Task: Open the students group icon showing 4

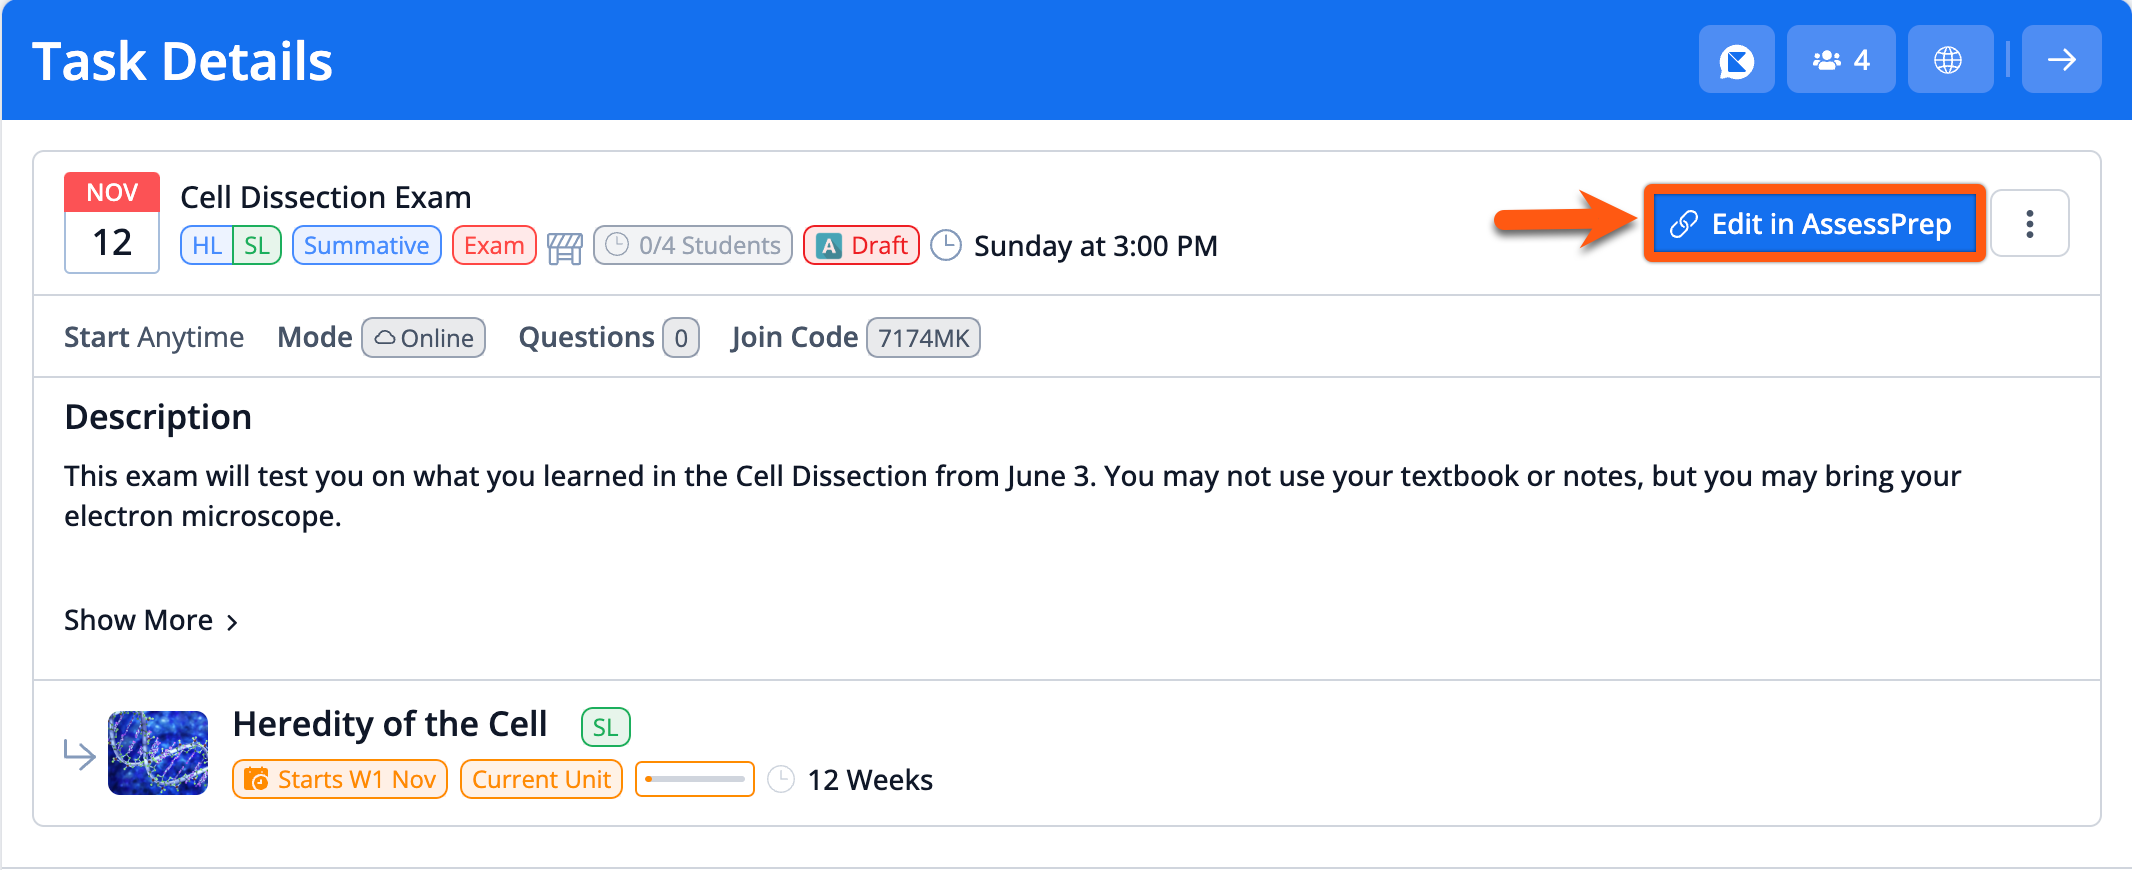Action: coord(1840,59)
